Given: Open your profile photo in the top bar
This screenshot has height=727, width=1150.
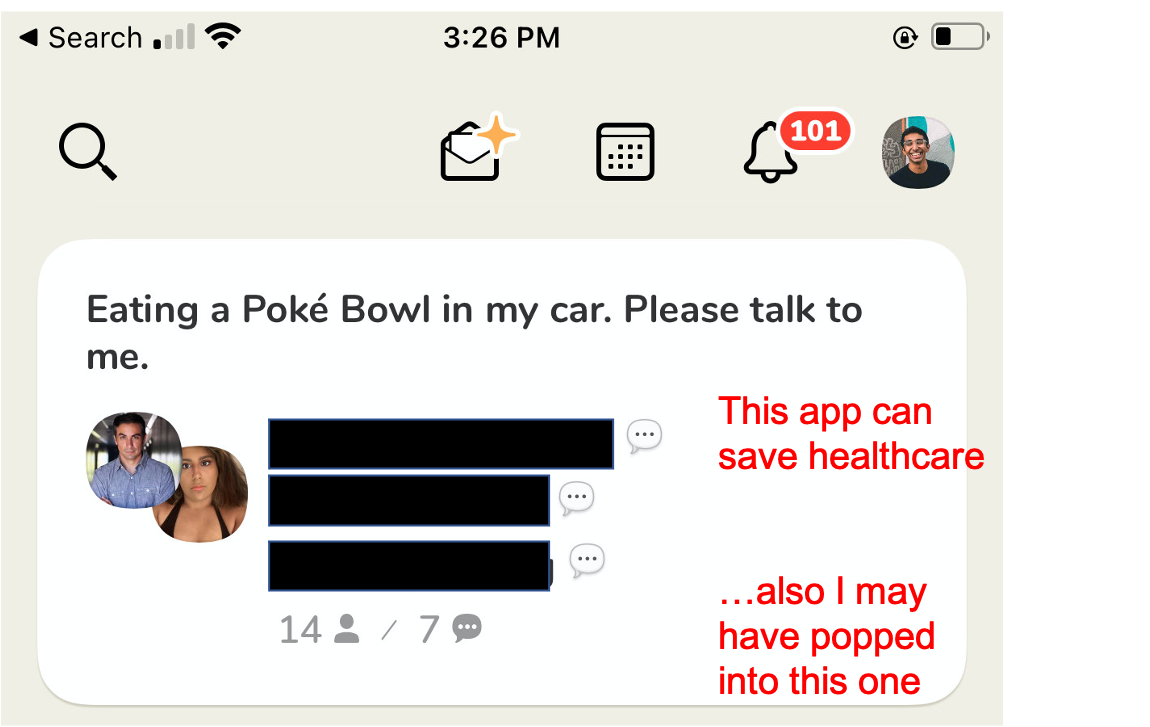Looking at the screenshot, I should coord(918,152).
